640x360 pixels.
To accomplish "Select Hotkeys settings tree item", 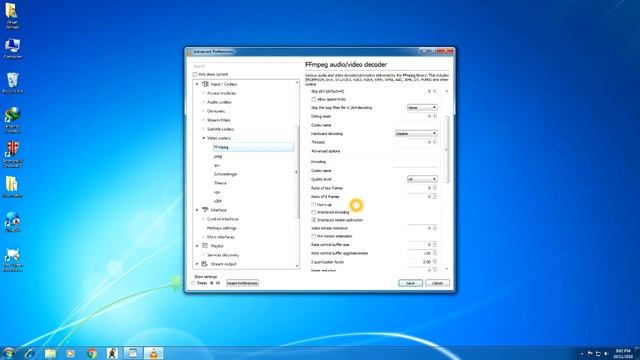I will pyautogui.click(x=222, y=228).
